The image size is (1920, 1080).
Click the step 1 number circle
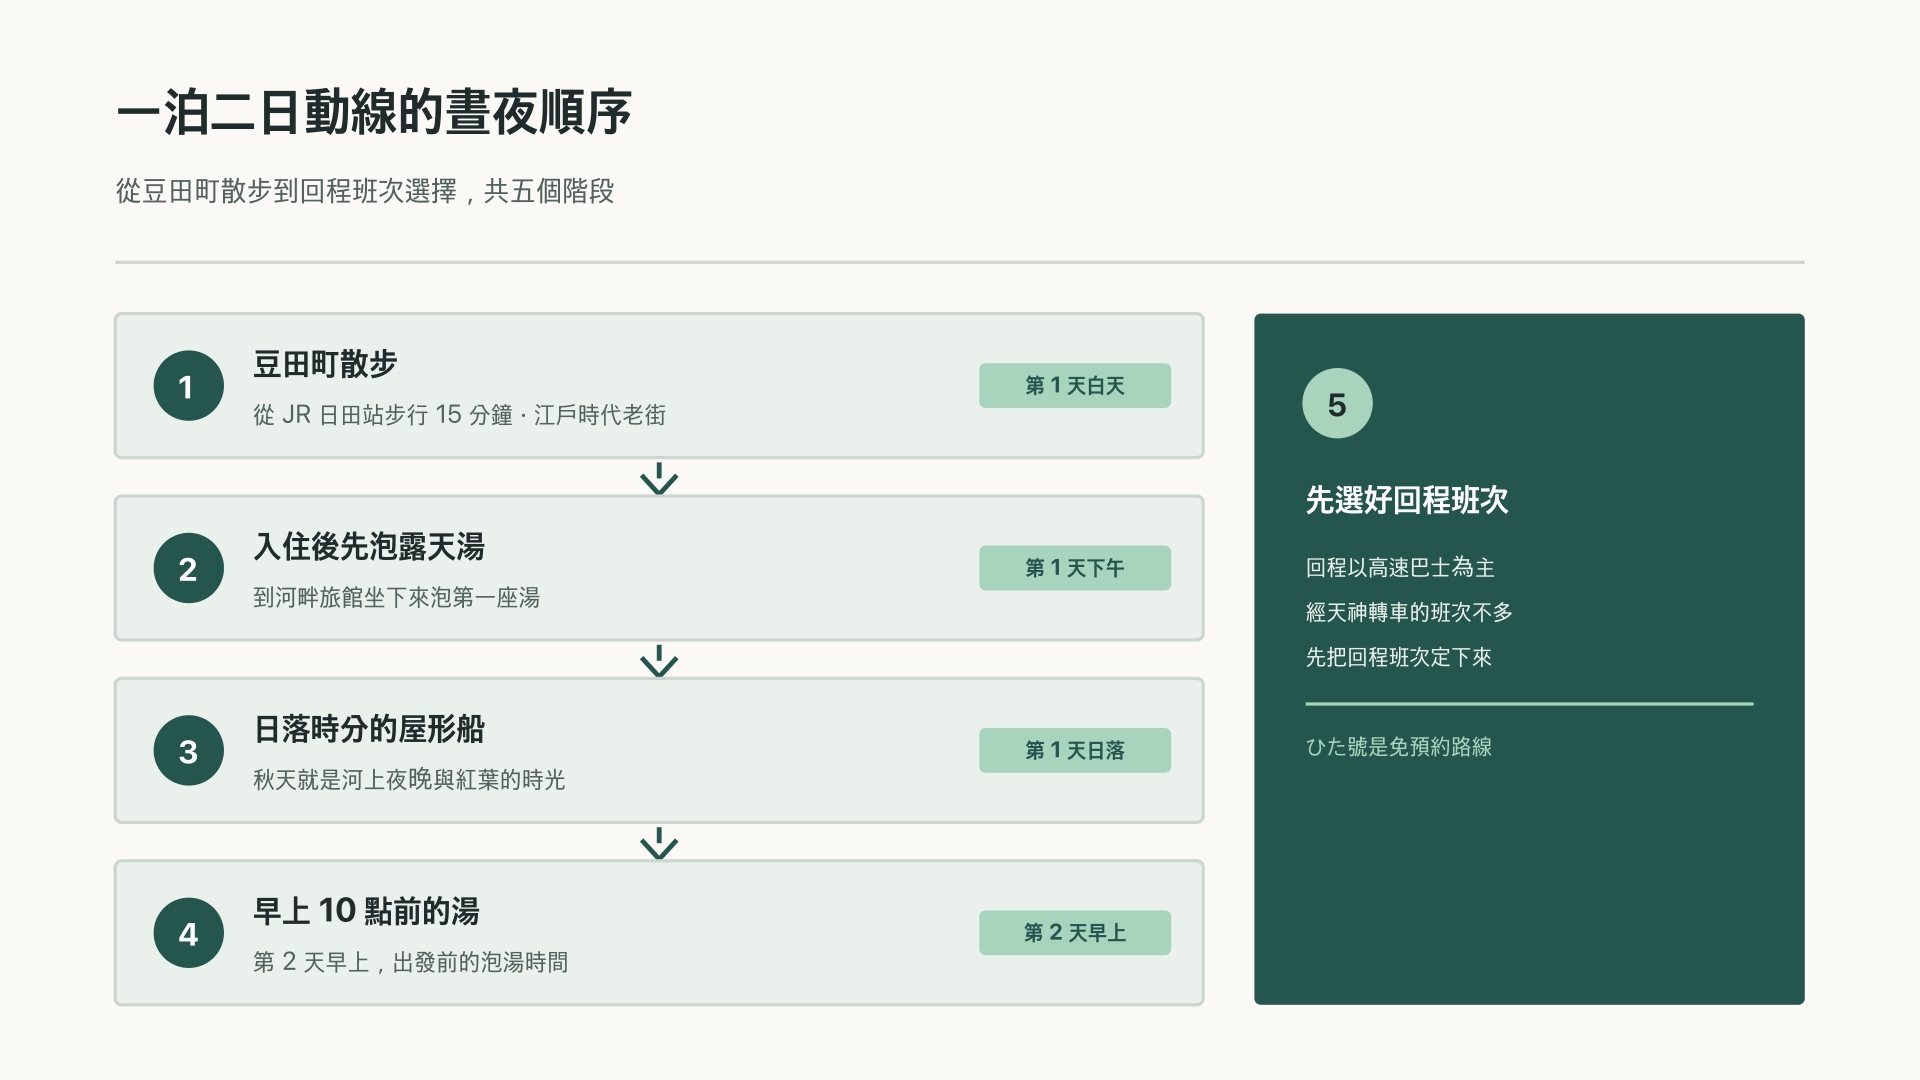188,386
